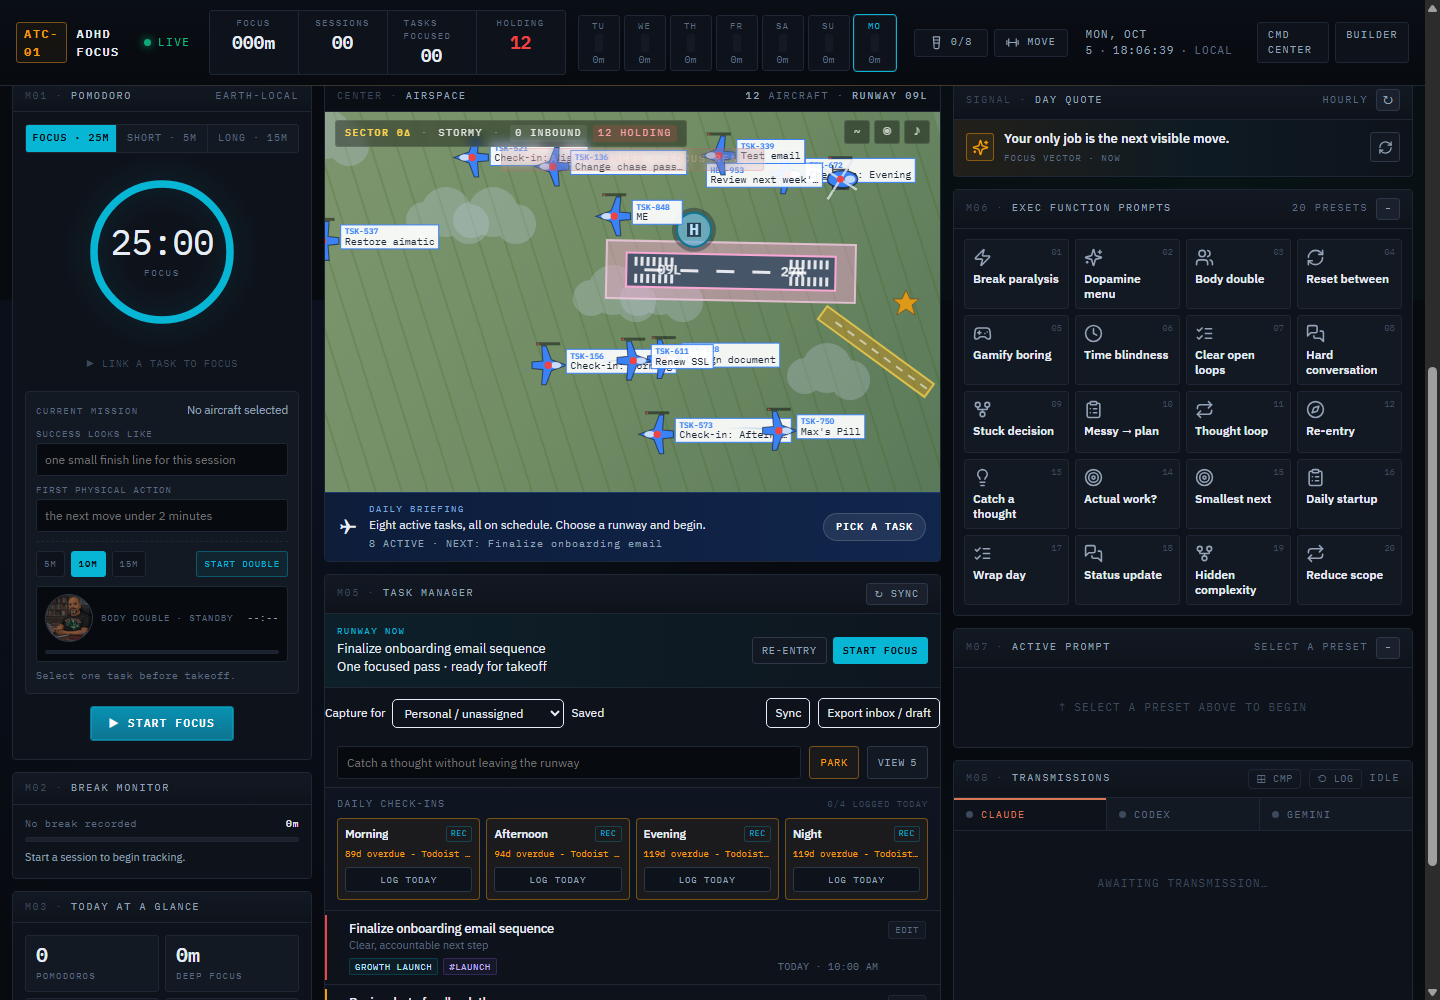Click the Pick a Task button
This screenshot has width=1440, height=1000.
pos(874,527)
